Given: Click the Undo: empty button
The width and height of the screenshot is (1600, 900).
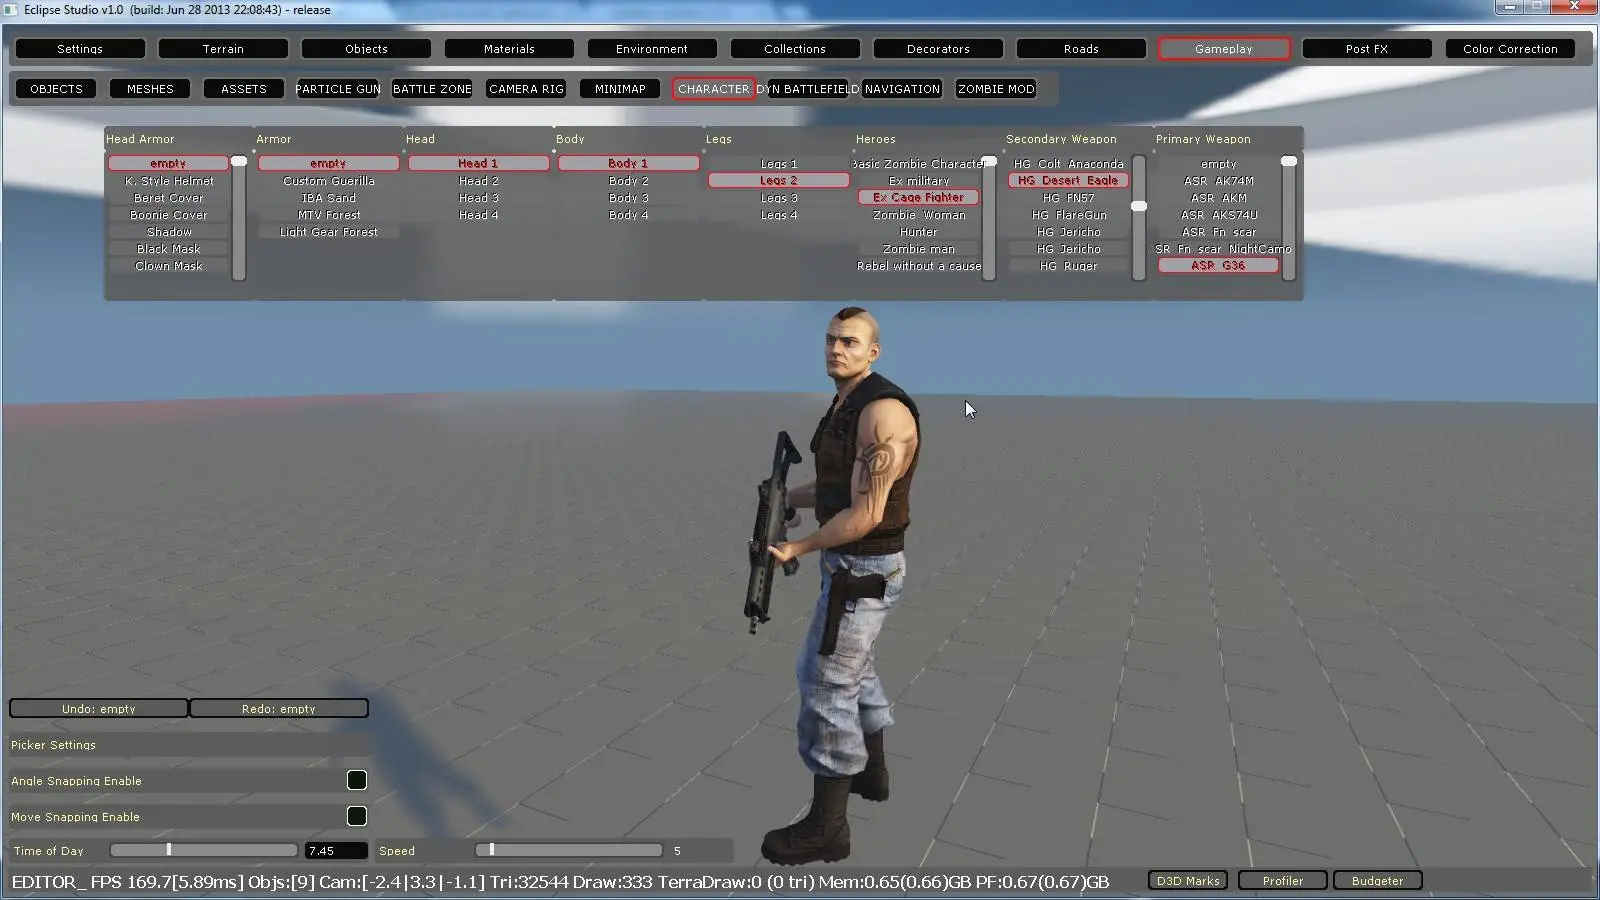Looking at the screenshot, I should pyautogui.click(x=98, y=708).
